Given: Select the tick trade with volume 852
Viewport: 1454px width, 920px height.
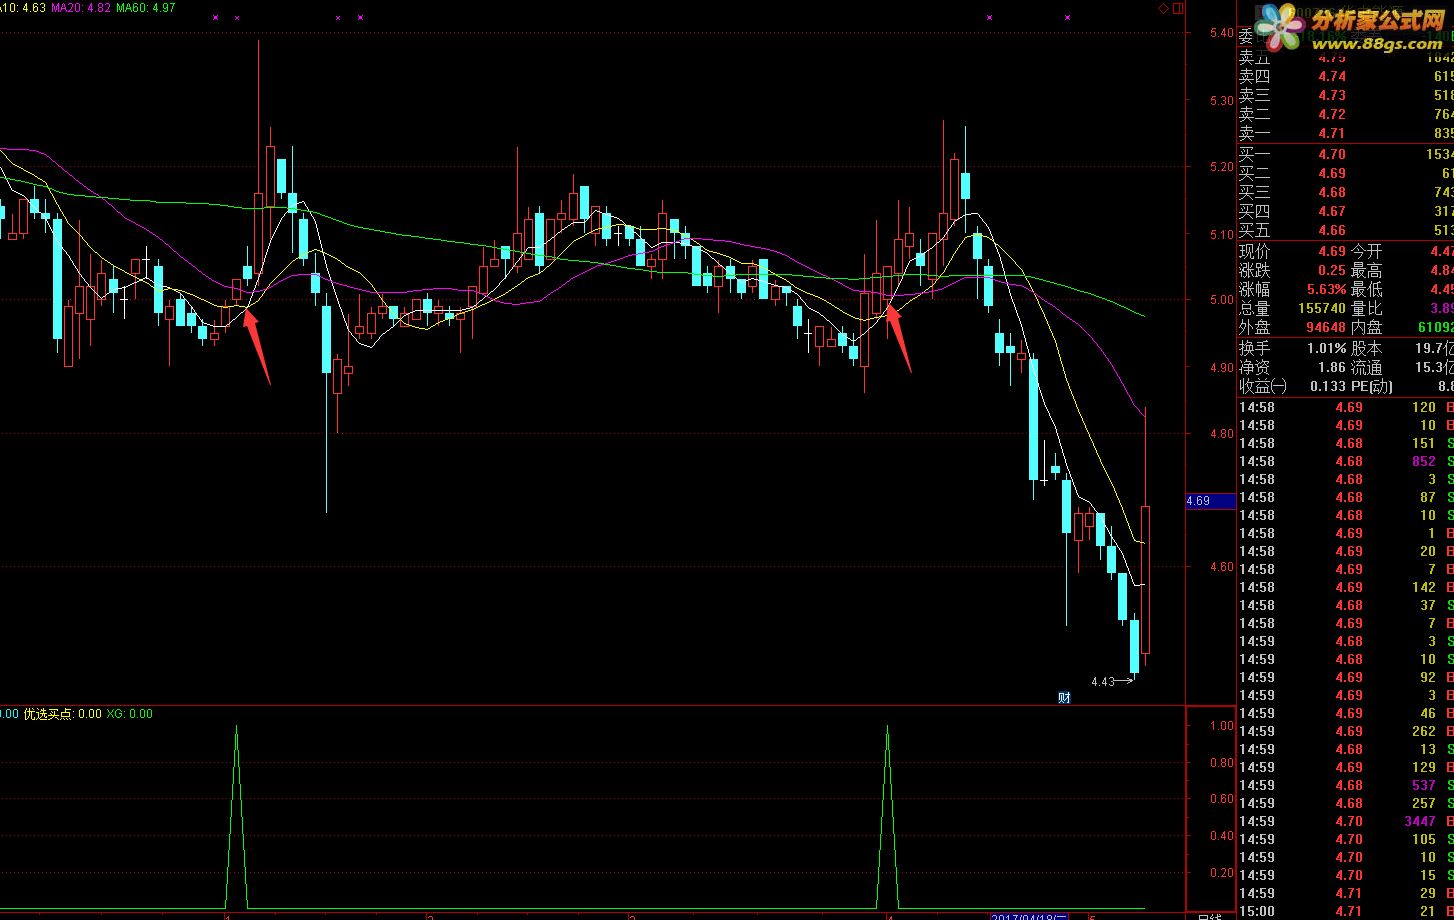Looking at the screenshot, I should pos(1346,461).
